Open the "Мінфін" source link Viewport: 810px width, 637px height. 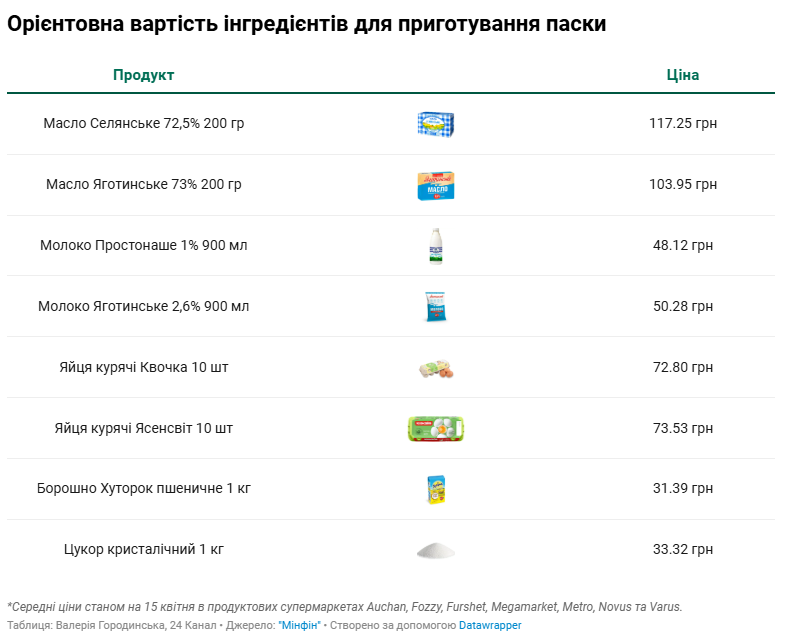pyautogui.click(x=299, y=625)
